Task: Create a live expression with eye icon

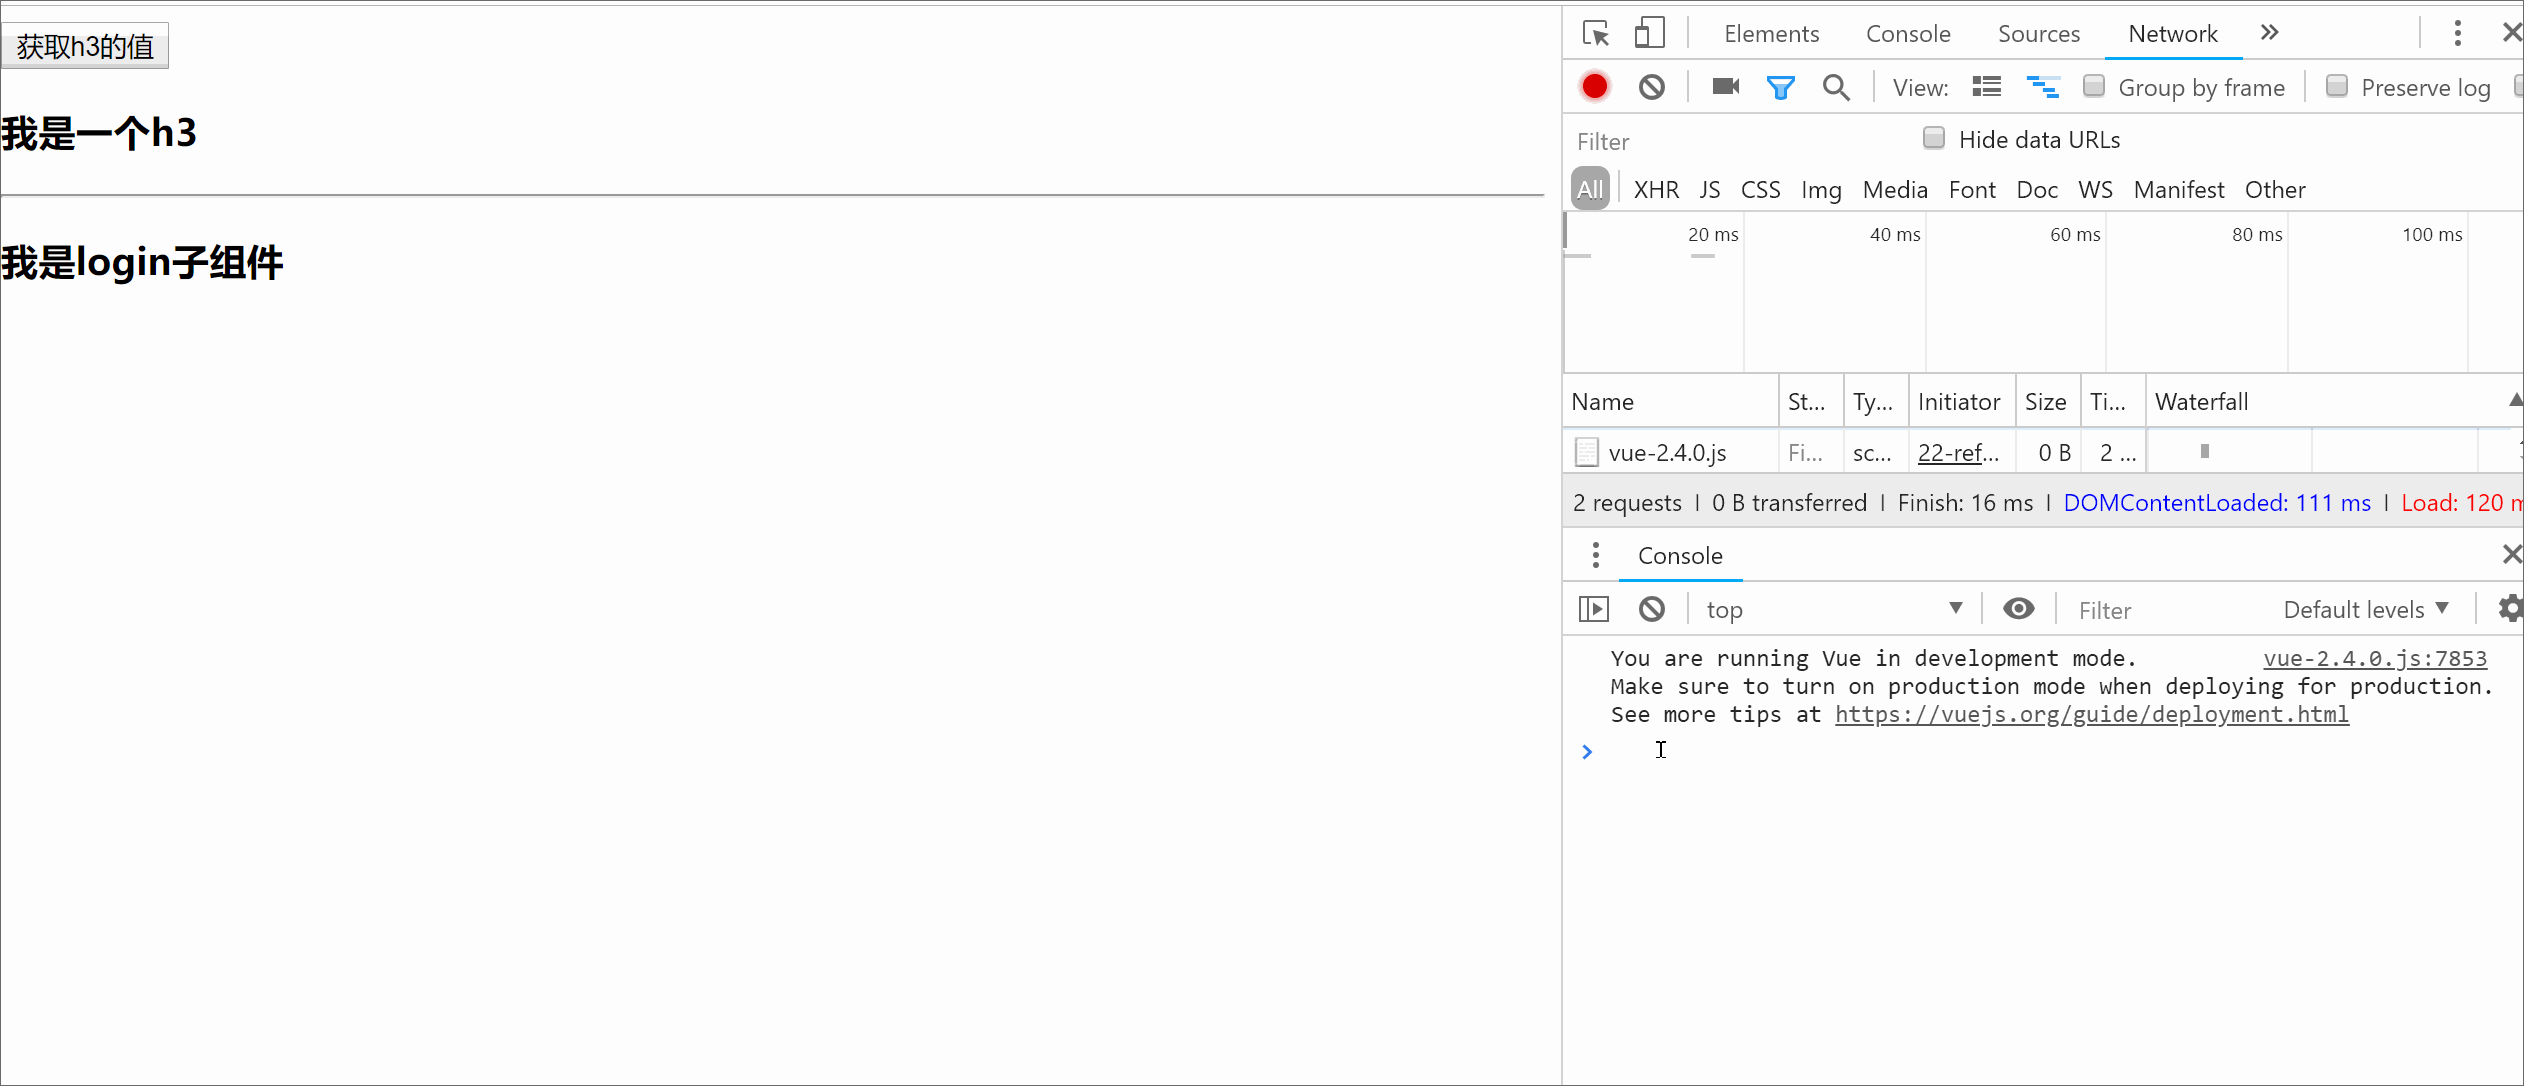Action: pyautogui.click(x=2018, y=609)
